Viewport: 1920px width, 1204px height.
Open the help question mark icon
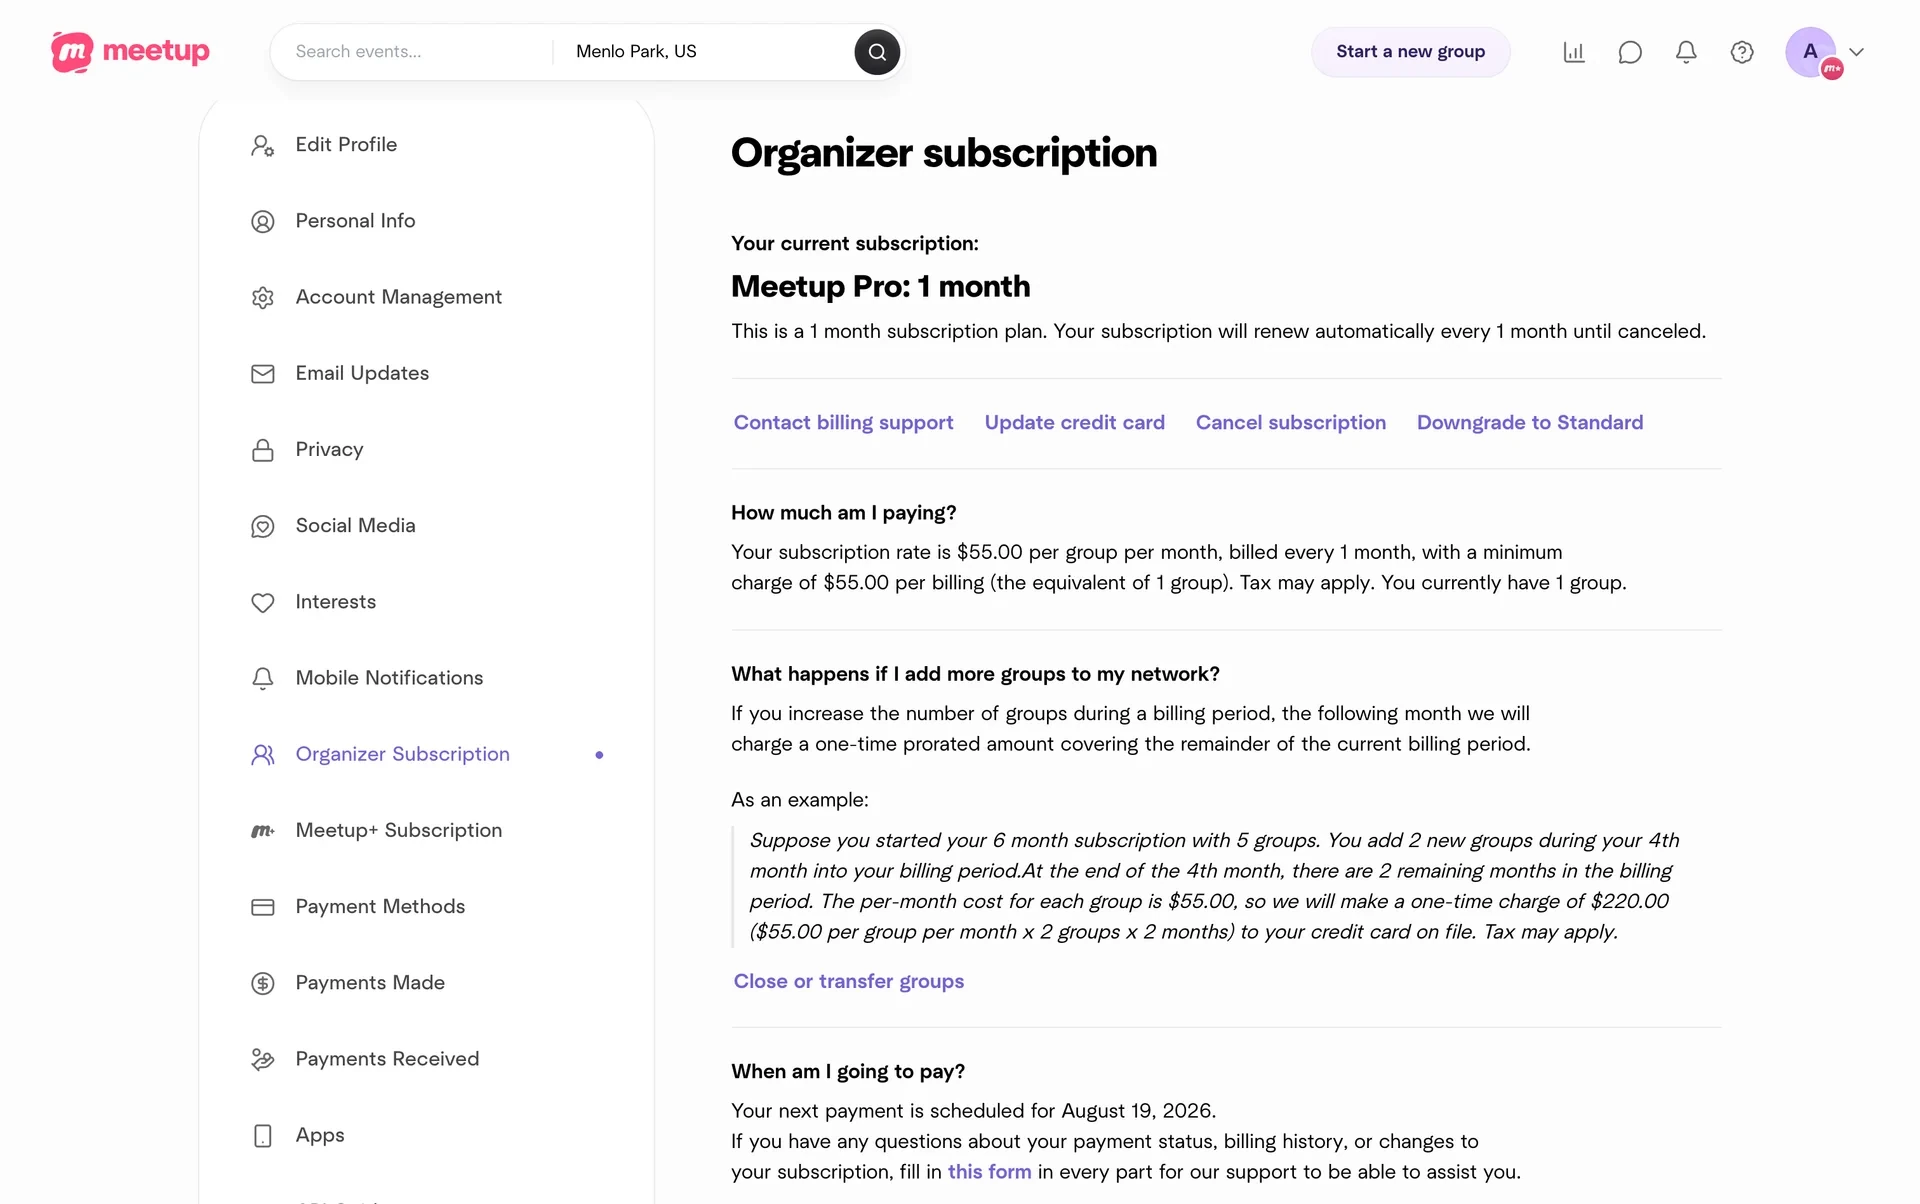(1742, 52)
